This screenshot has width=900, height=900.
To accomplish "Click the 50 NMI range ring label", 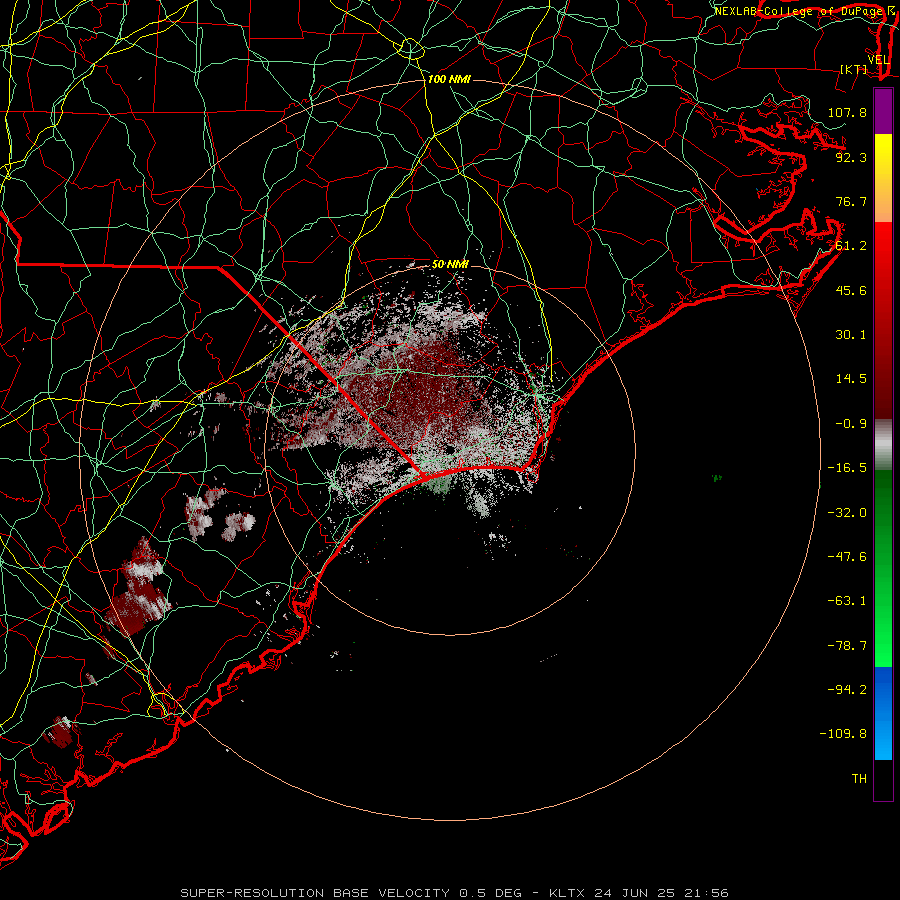I will click(450, 264).
